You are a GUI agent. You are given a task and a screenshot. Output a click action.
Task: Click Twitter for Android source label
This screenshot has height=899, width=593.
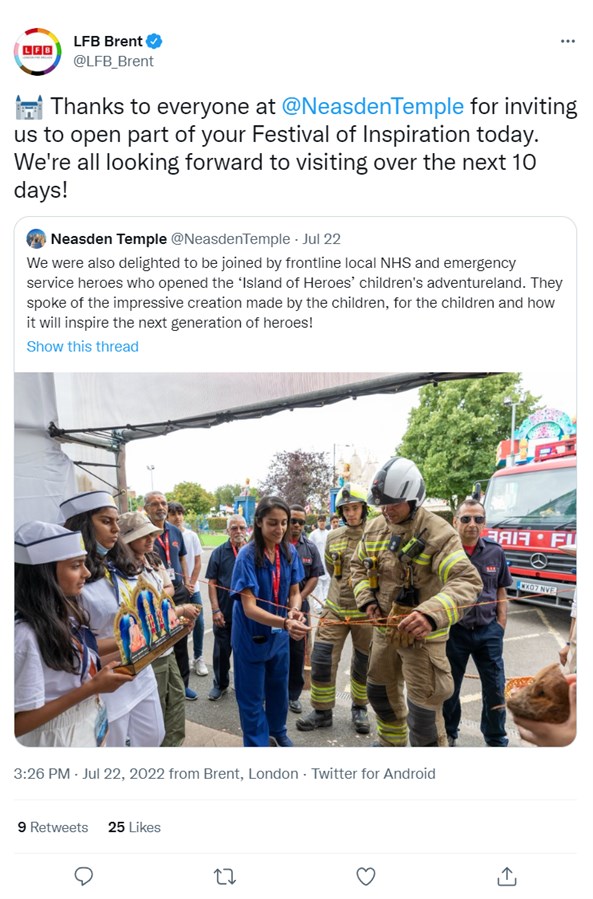point(373,774)
